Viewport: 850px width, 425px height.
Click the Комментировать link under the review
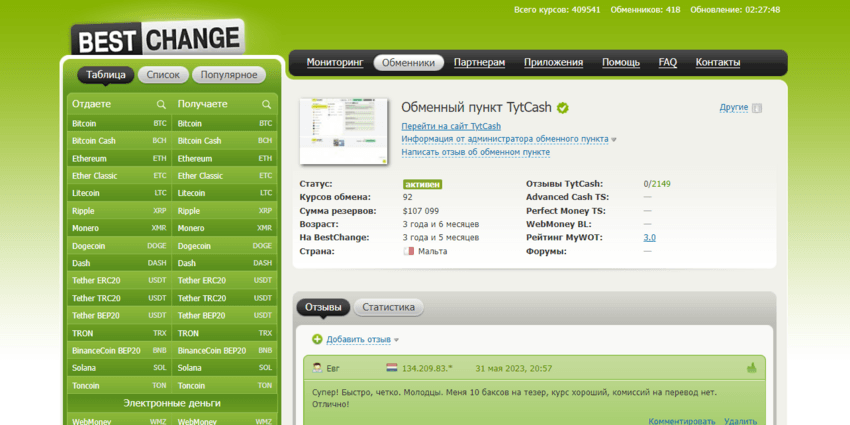coord(681,421)
